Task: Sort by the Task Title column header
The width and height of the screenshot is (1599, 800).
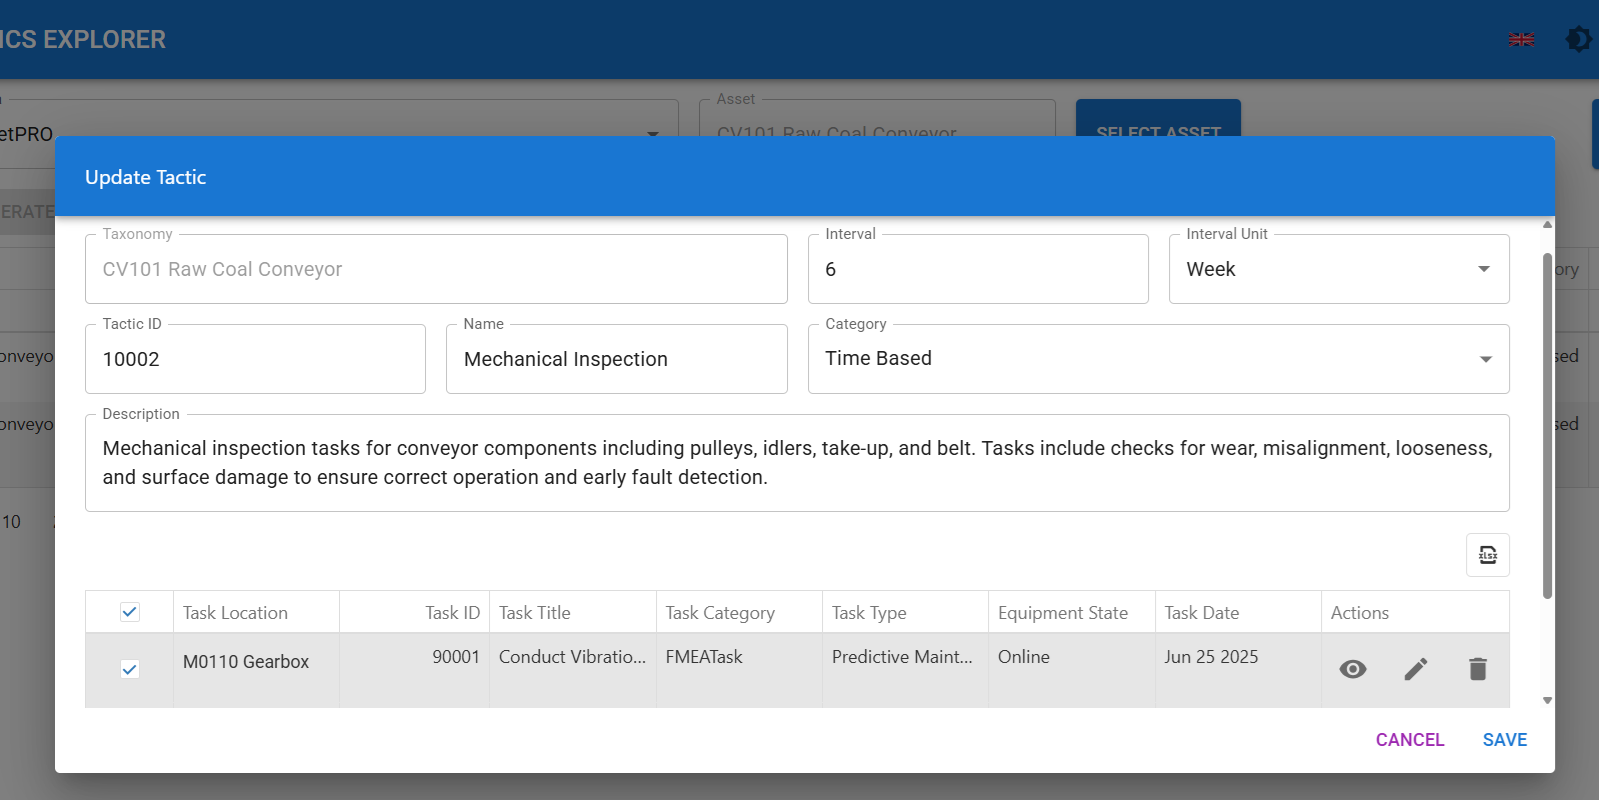Action: click(x=535, y=613)
